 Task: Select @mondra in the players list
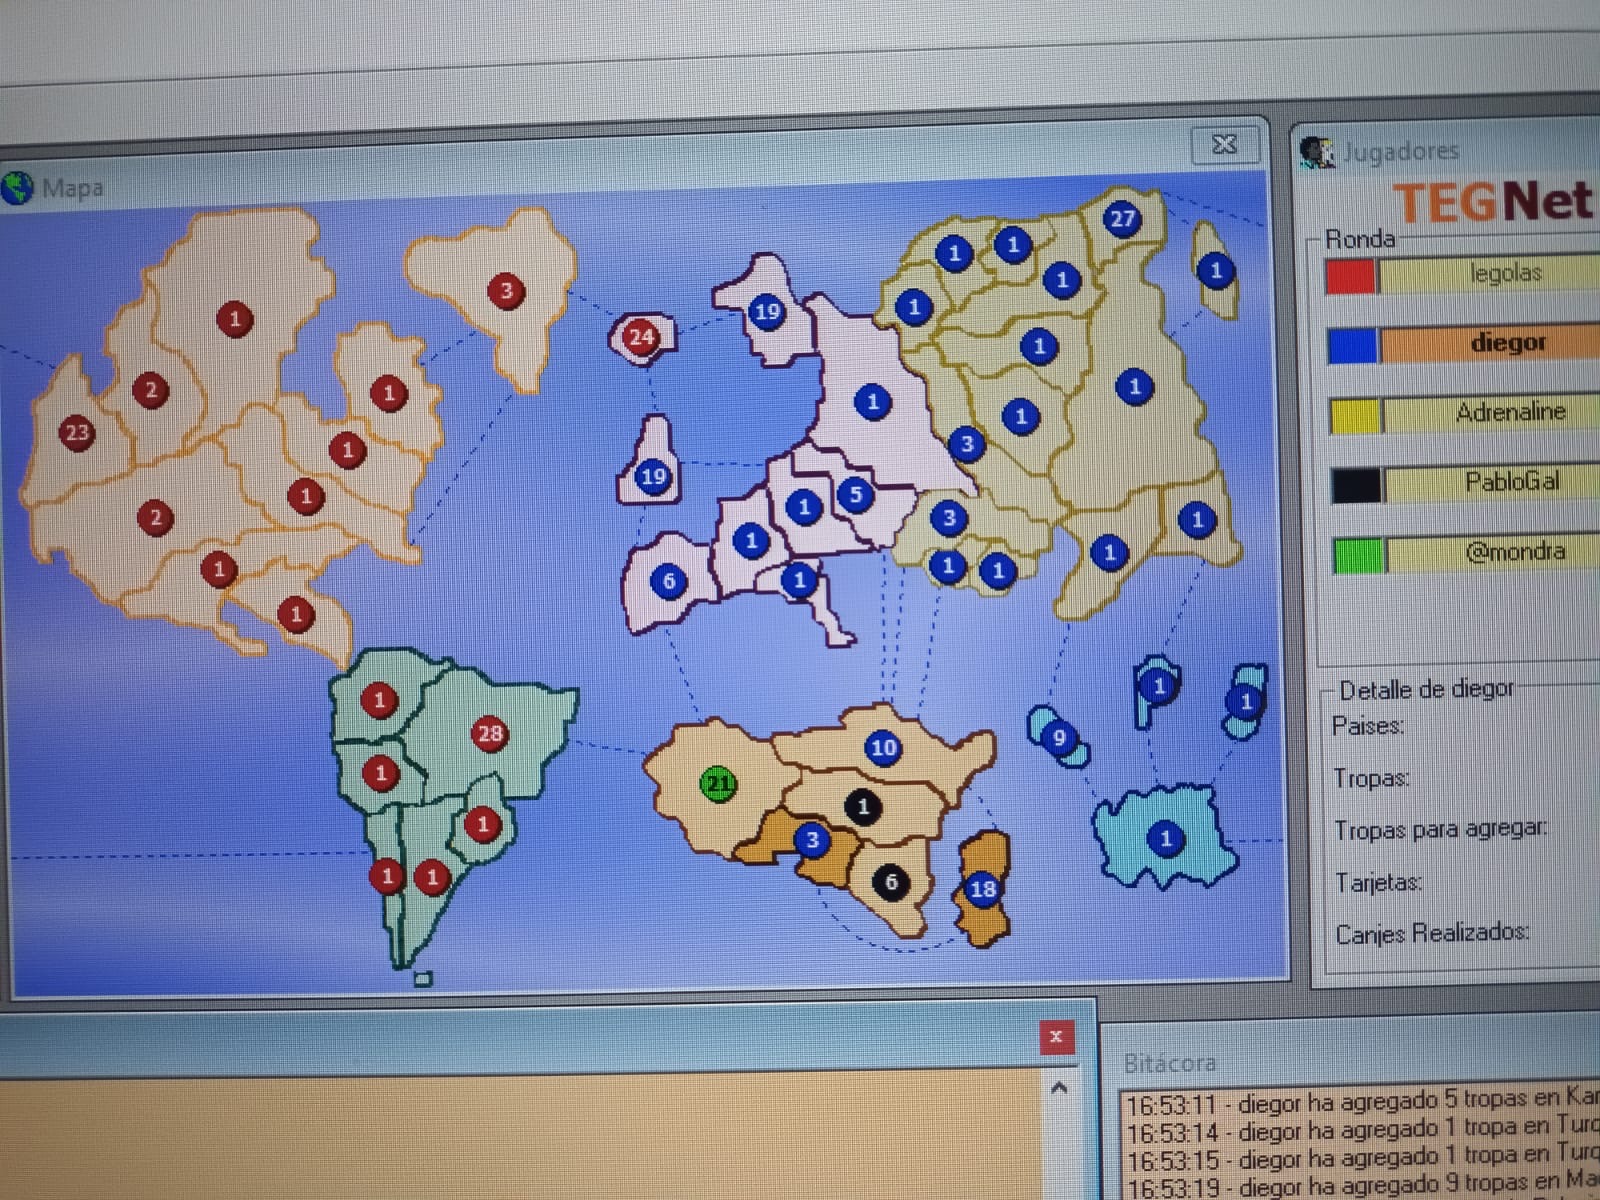[1514, 552]
